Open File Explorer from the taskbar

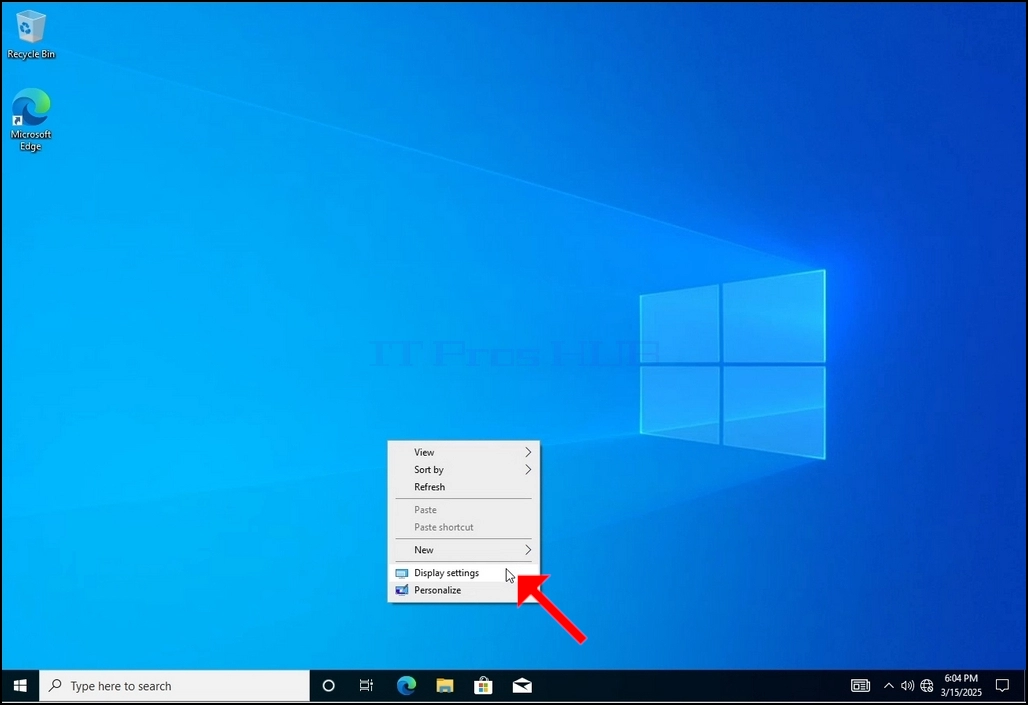click(445, 686)
